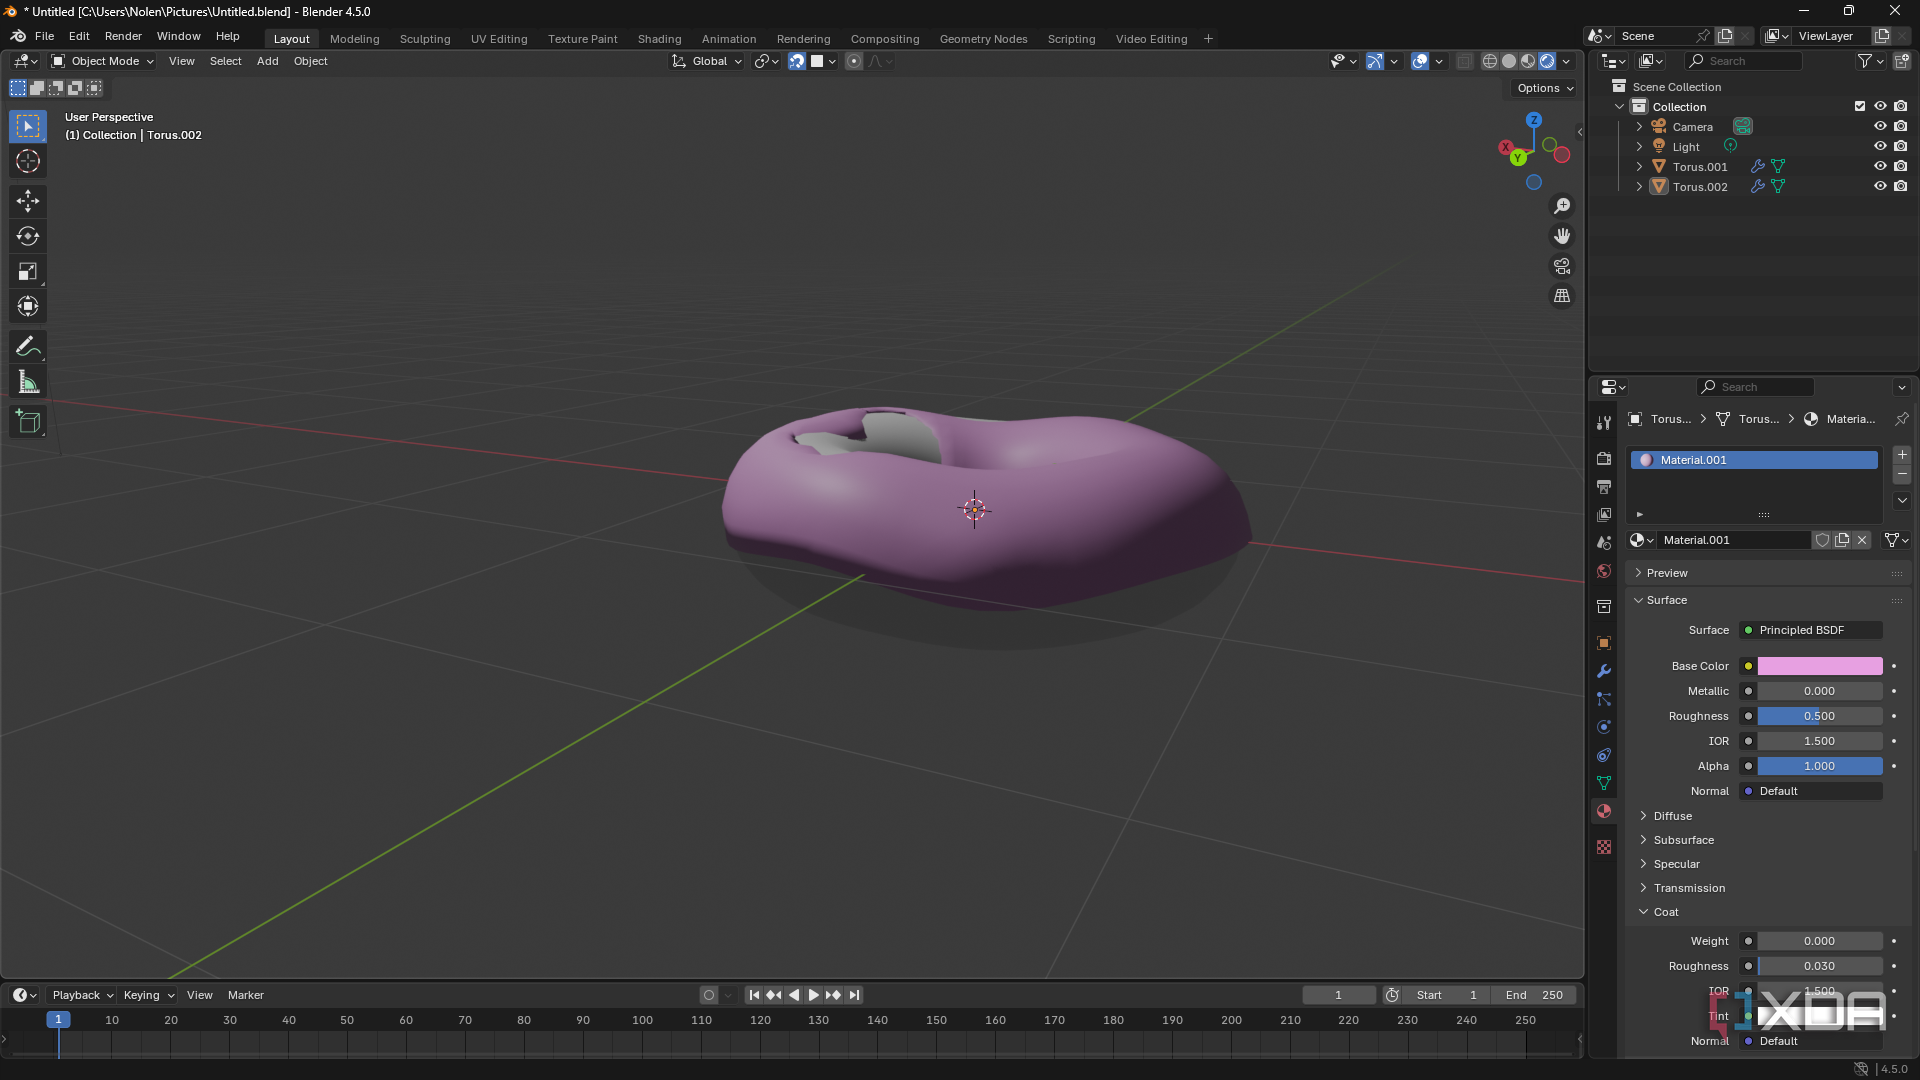Activate the Rotate tool

(x=28, y=236)
